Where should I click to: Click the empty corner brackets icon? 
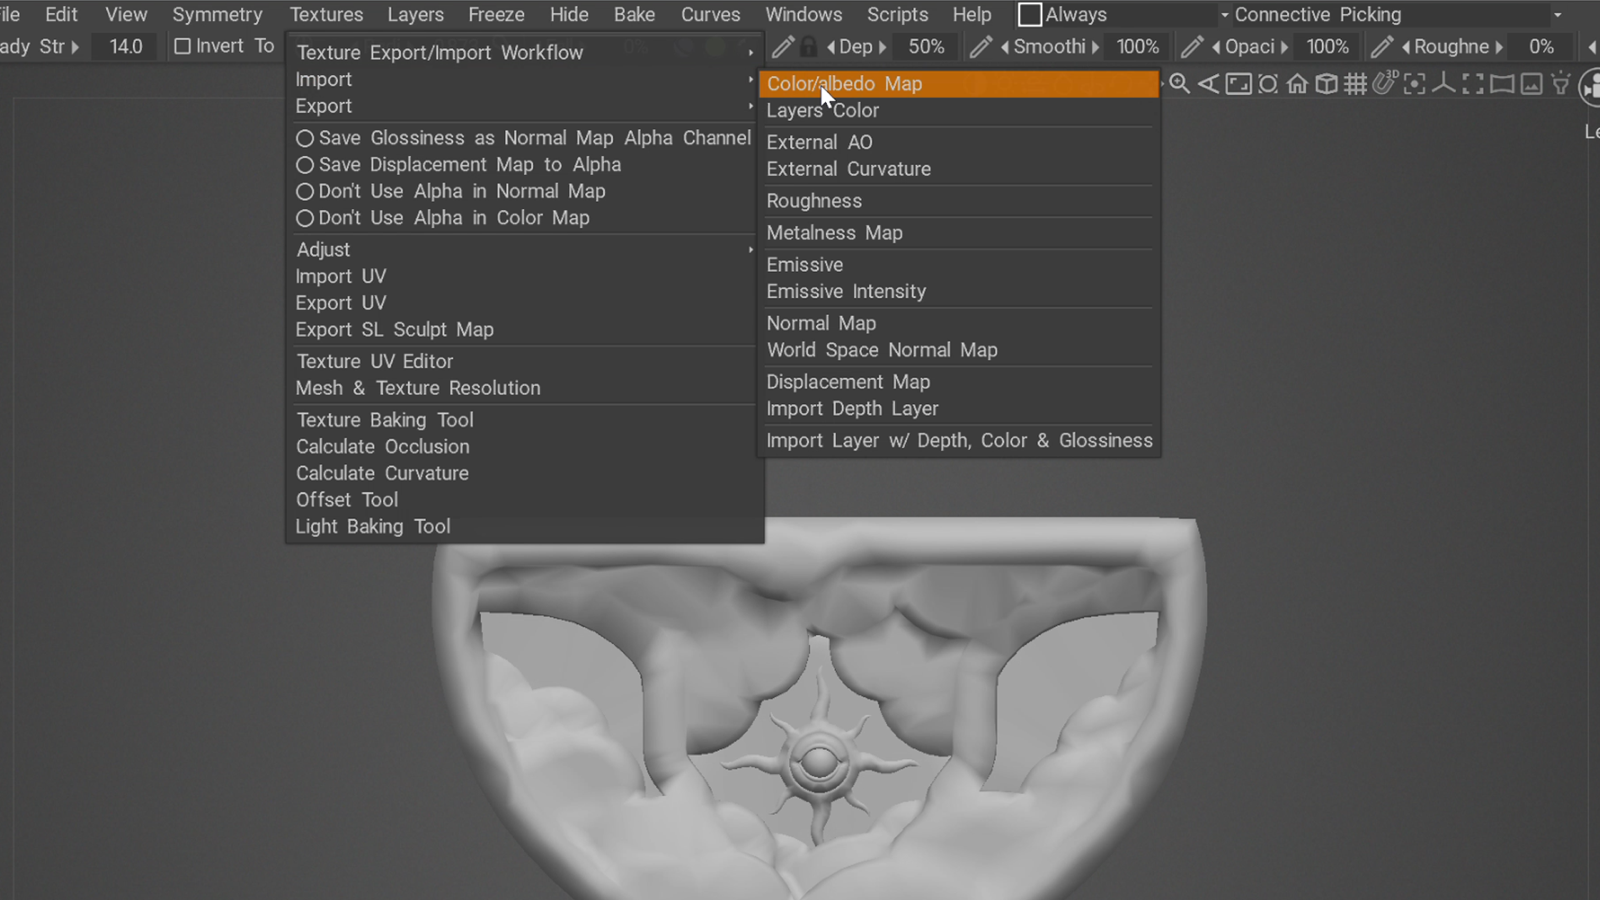(x=1473, y=84)
